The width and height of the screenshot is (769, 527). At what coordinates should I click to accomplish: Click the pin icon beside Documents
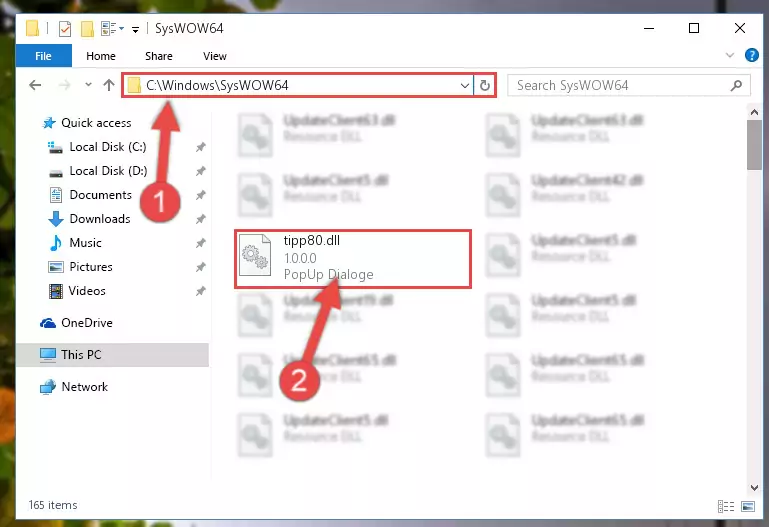pos(201,195)
